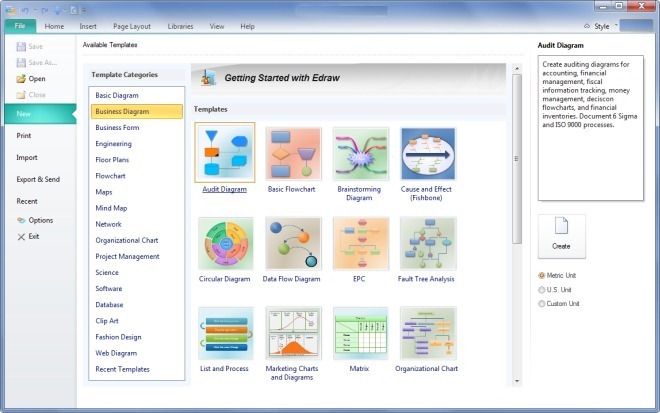Switch to the View tab
Image resolution: width=660 pixels, height=413 pixels.
tap(217, 26)
